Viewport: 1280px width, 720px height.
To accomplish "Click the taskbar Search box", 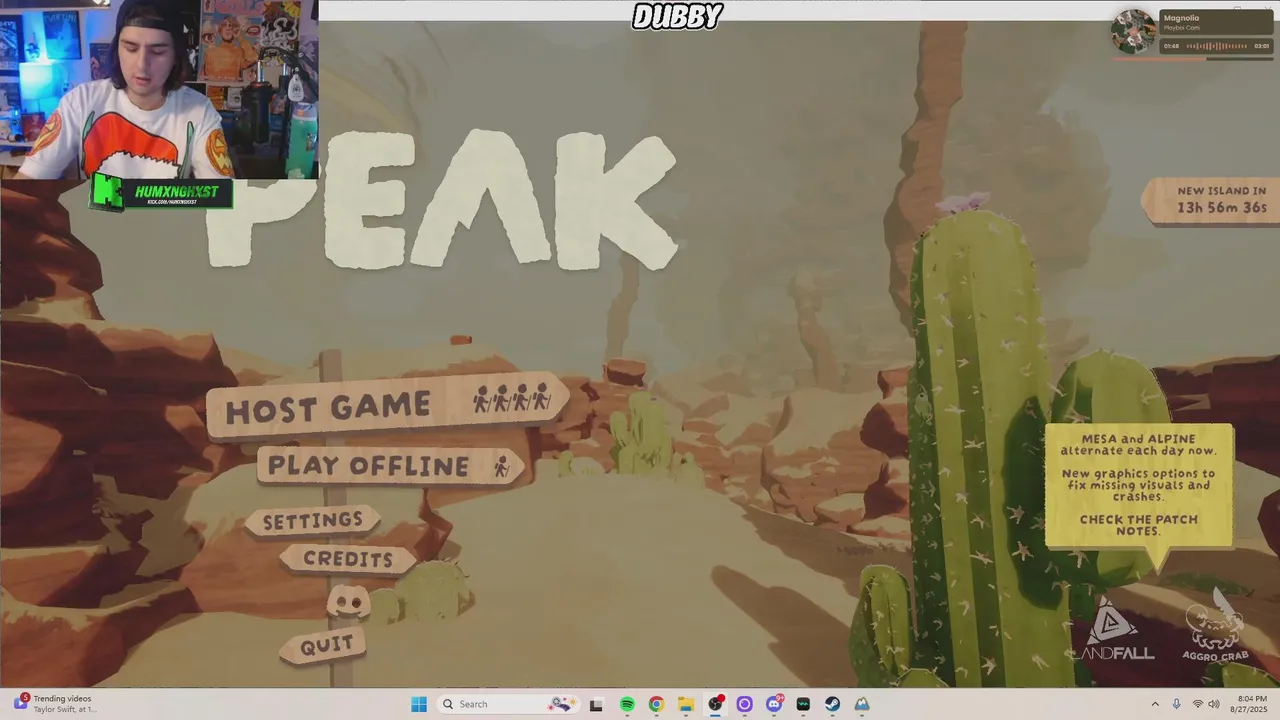I will point(508,704).
